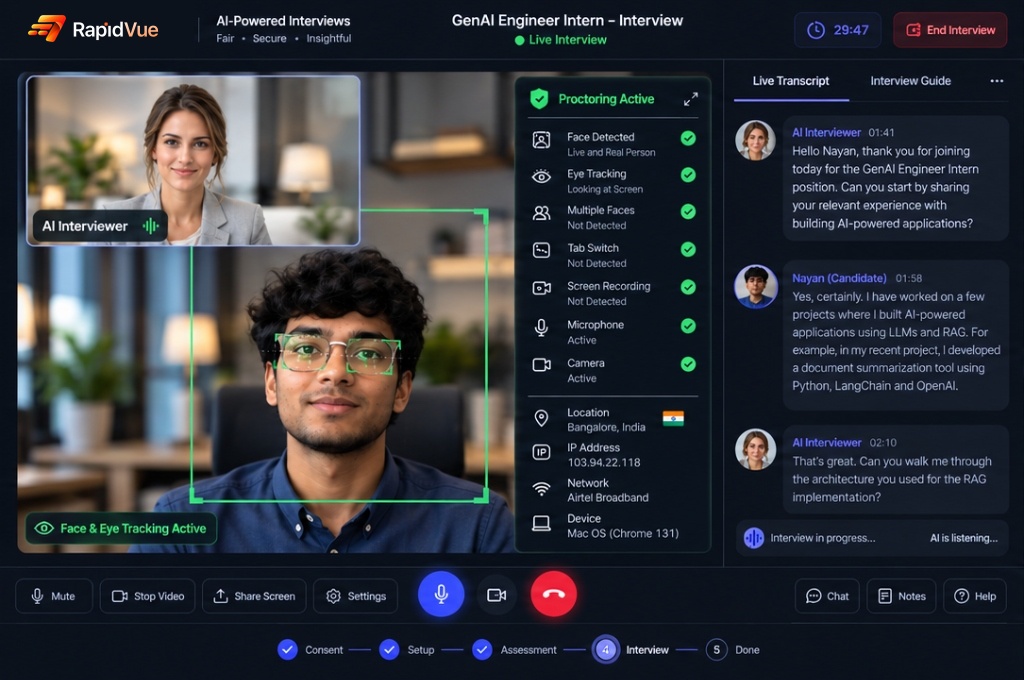Click the "AI is listening..." status text
The height and width of the screenshot is (680, 1024).
pyautogui.click(x=963, y=538)
